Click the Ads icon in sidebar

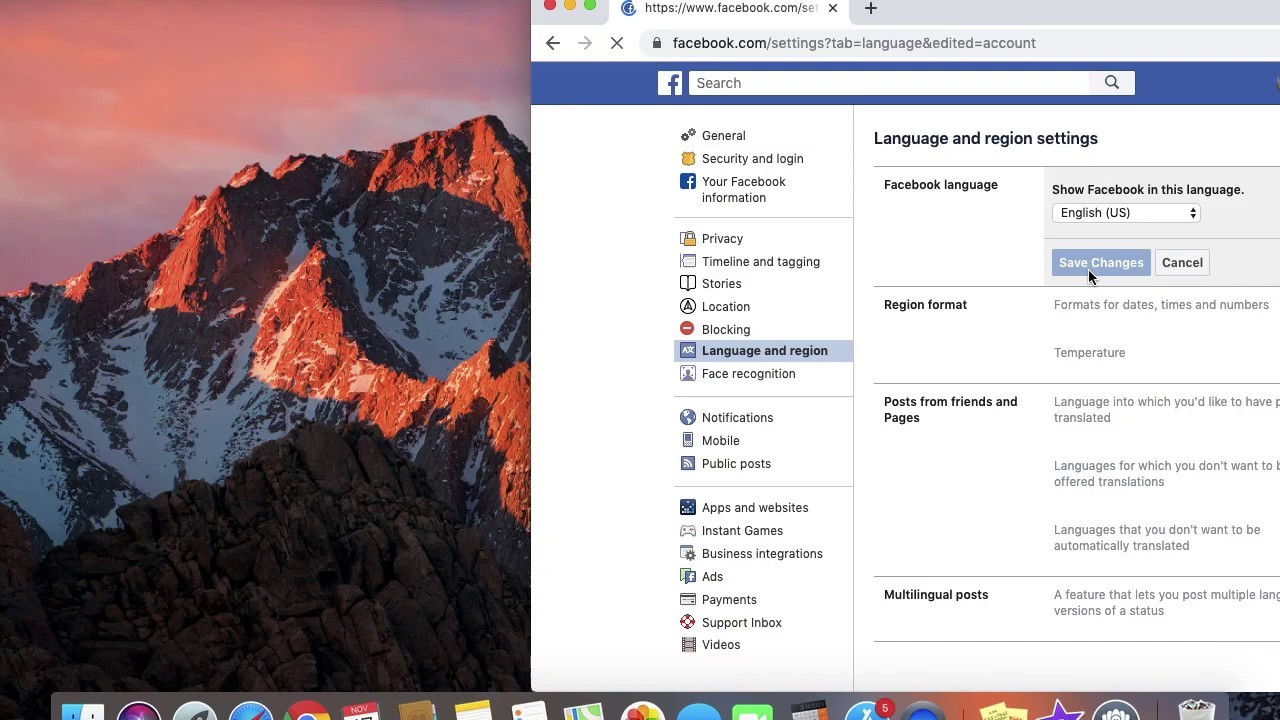click(688, 576)
